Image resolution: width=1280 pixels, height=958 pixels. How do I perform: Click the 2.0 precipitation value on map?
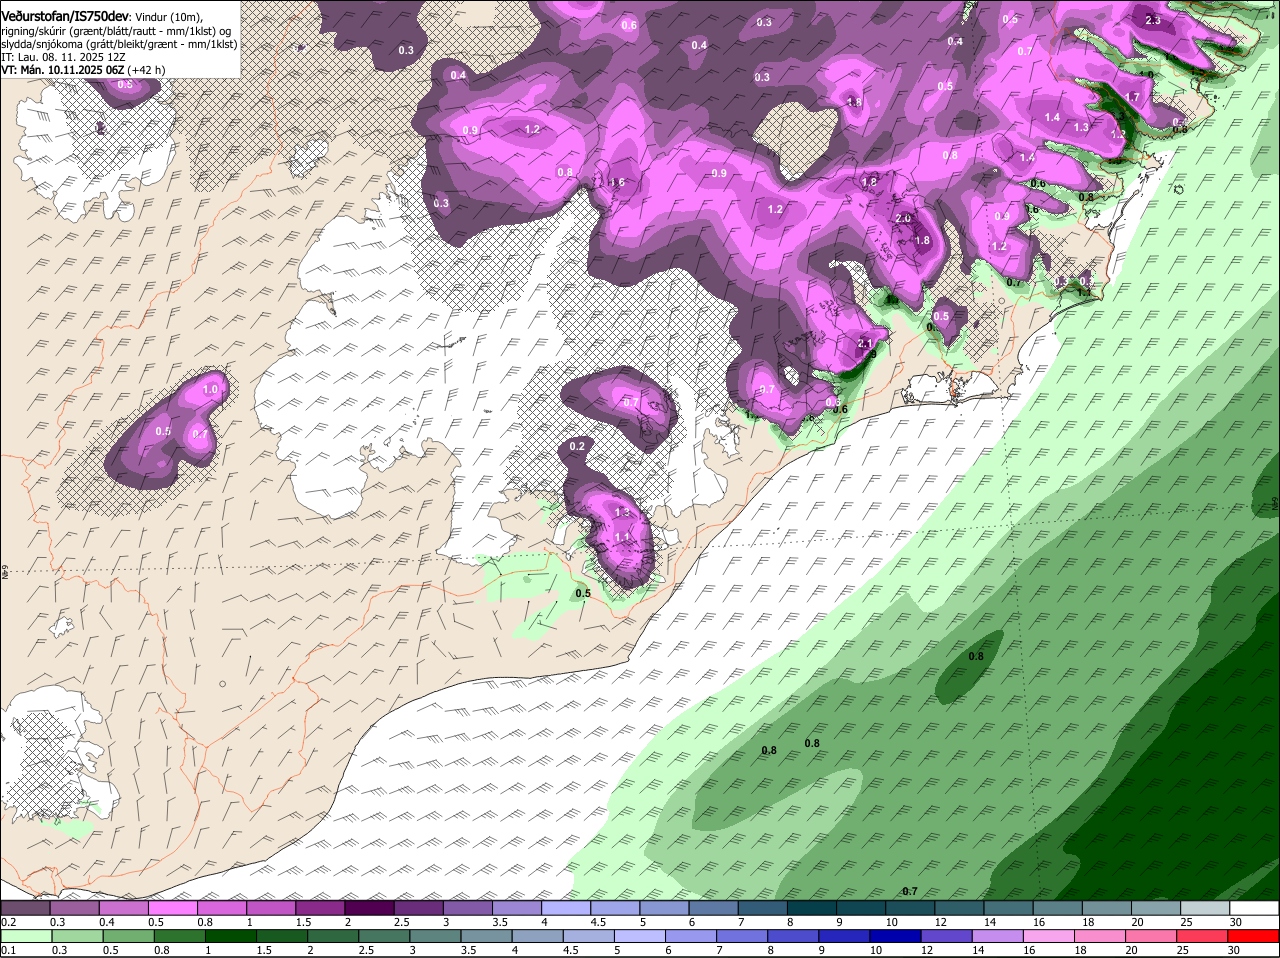coord(903,218)
